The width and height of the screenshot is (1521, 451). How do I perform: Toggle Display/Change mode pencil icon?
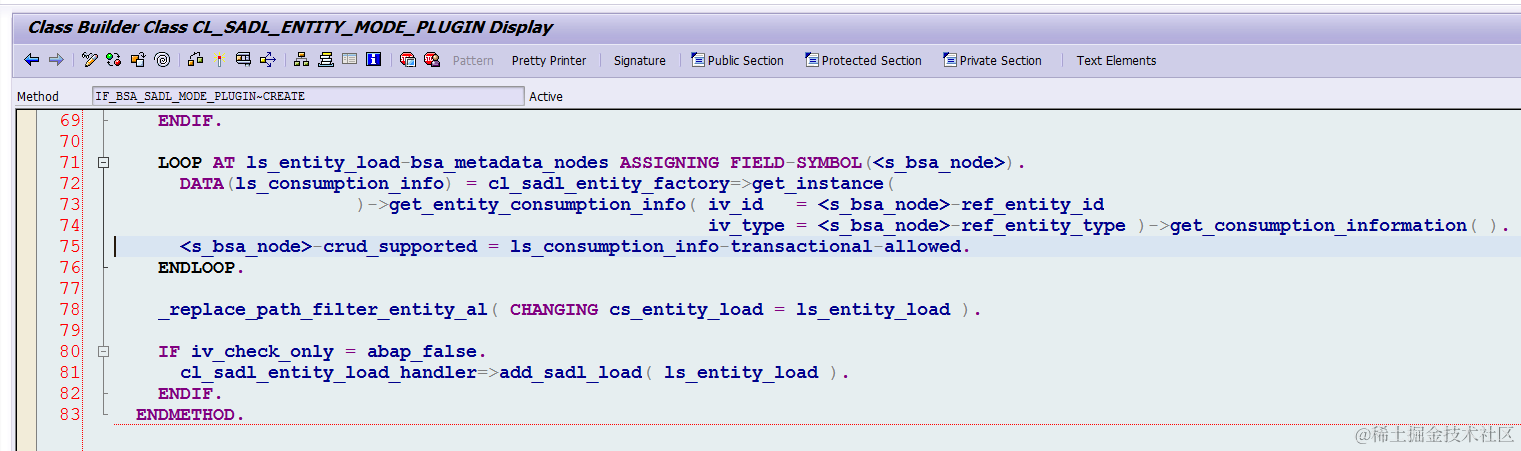90,60
